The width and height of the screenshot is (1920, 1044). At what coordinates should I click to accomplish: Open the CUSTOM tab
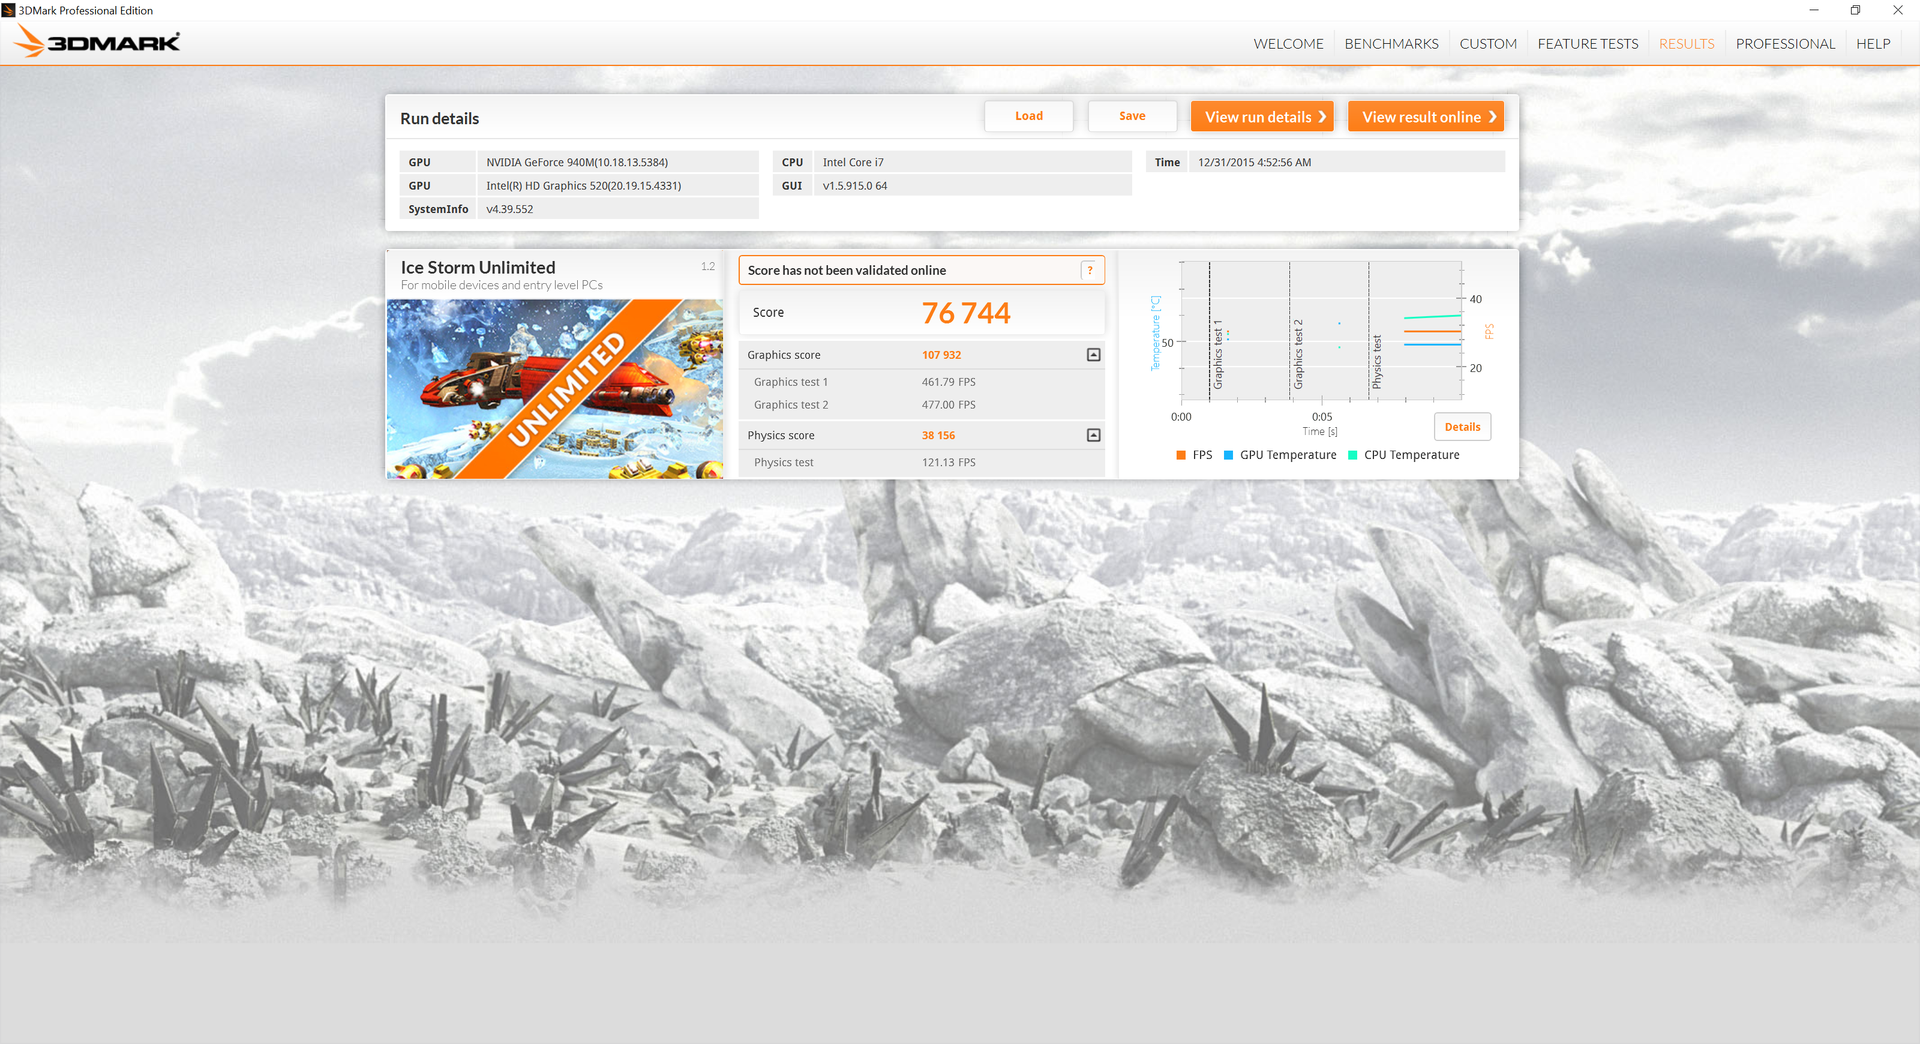point(1488,44)
